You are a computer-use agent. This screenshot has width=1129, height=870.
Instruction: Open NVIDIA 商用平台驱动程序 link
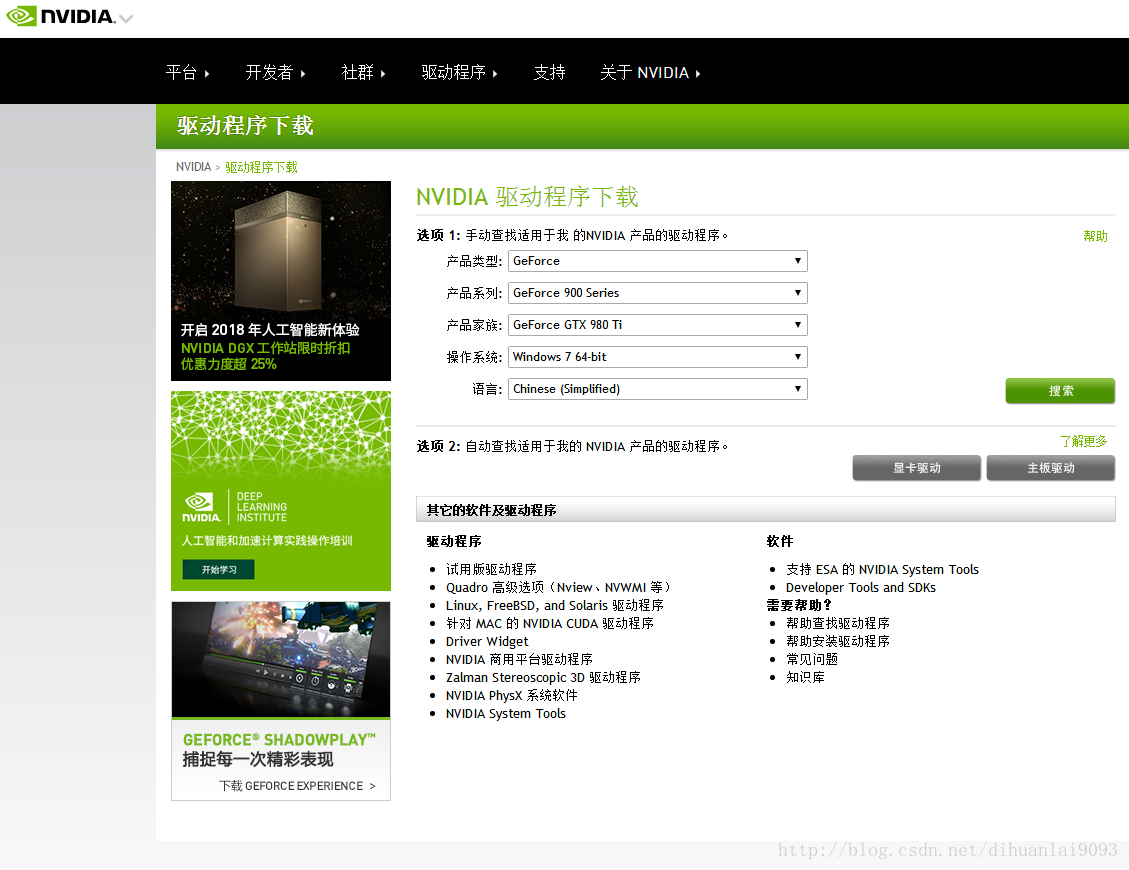(x=519, y=660)
